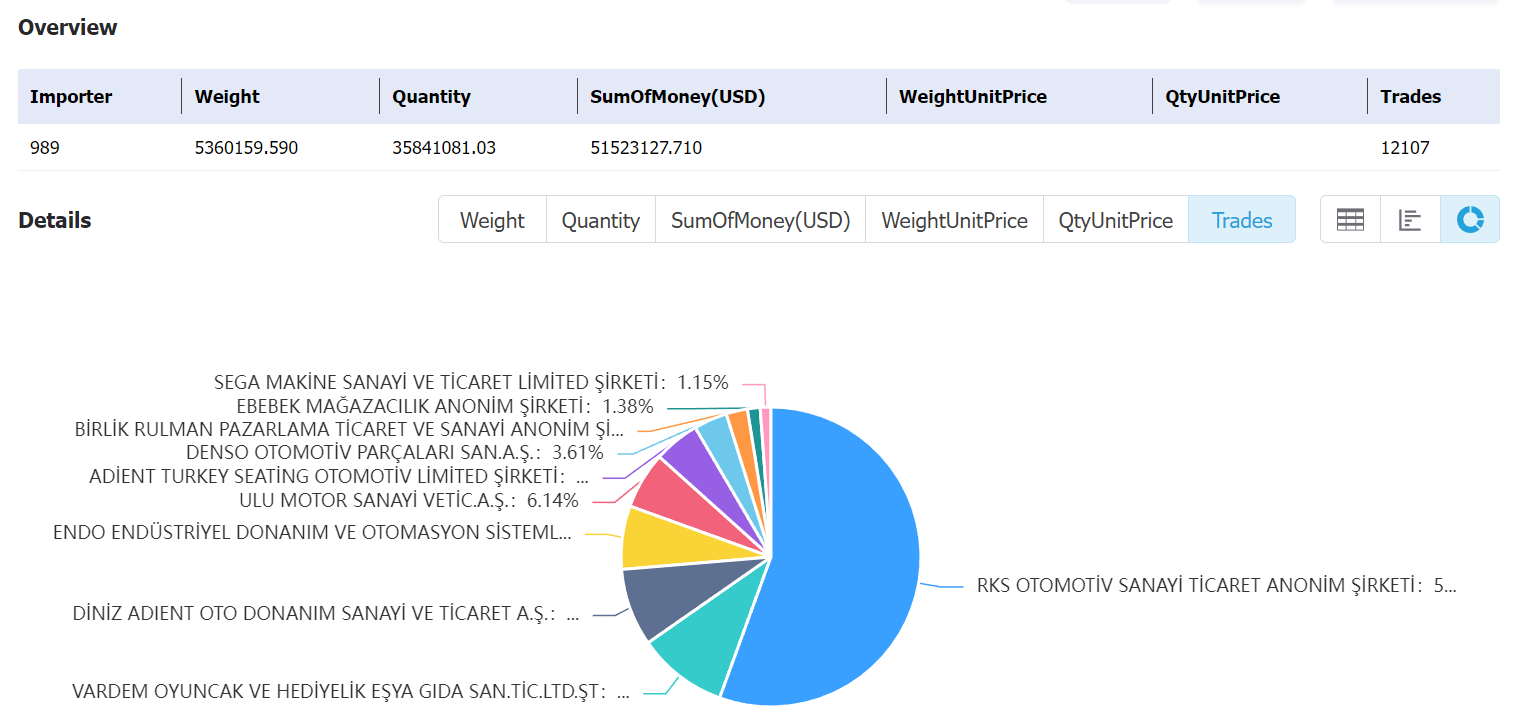Select the pie chart view icon
The height and width of the screenshot is (719, 1516).
point(1470,220)
